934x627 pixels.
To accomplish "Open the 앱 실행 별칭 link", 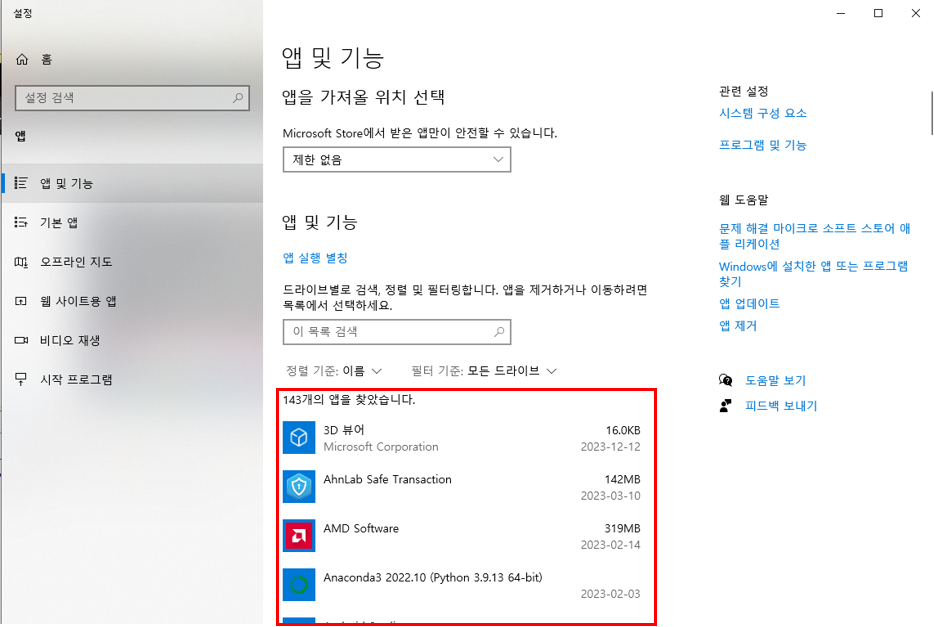I will pos(315,258).
